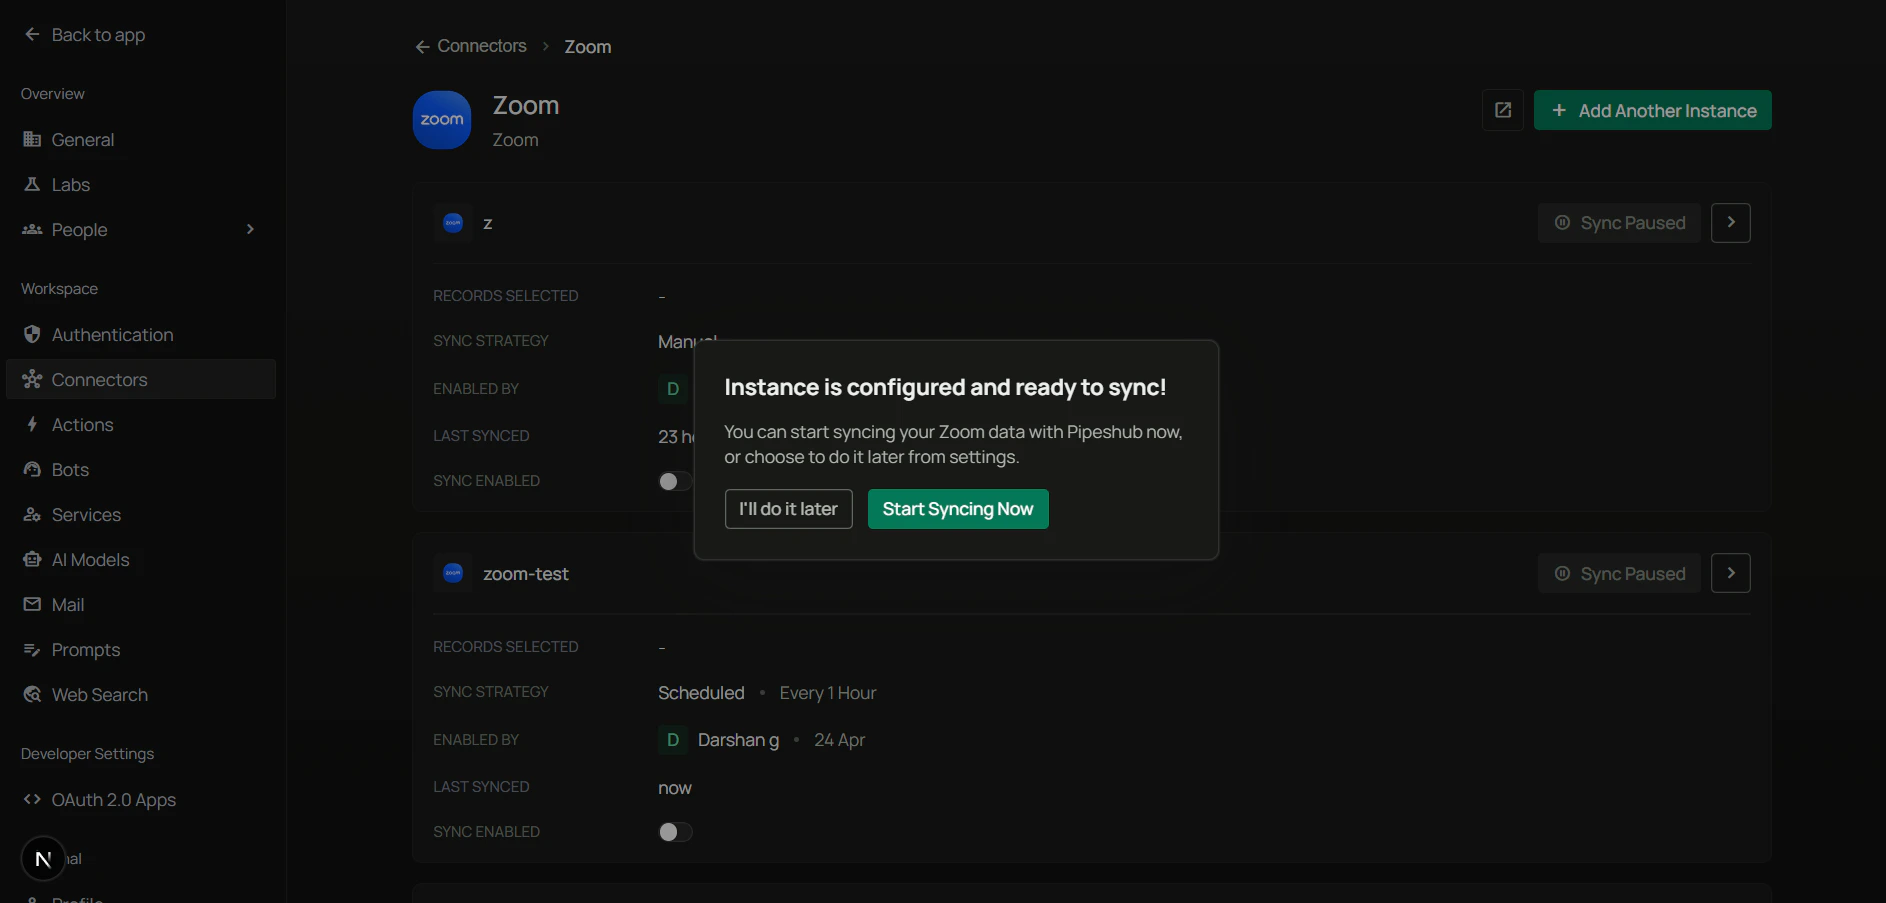The height and width of the screenshot is (903, 1886).
Task: Click the Services icon in sidebar
Action: click(x=32, y=514)
